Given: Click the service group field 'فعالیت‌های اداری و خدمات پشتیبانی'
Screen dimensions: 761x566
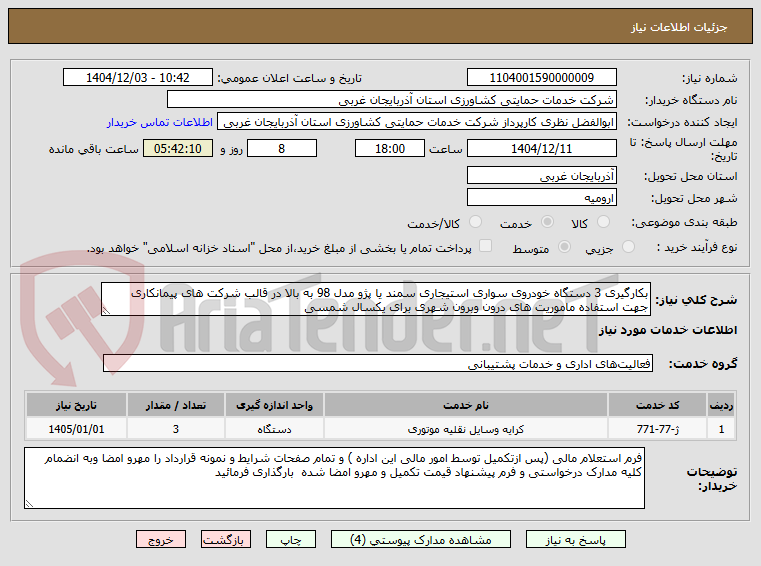Looking at the screenshot, I should pyautogui.click(x=378, y=363).
